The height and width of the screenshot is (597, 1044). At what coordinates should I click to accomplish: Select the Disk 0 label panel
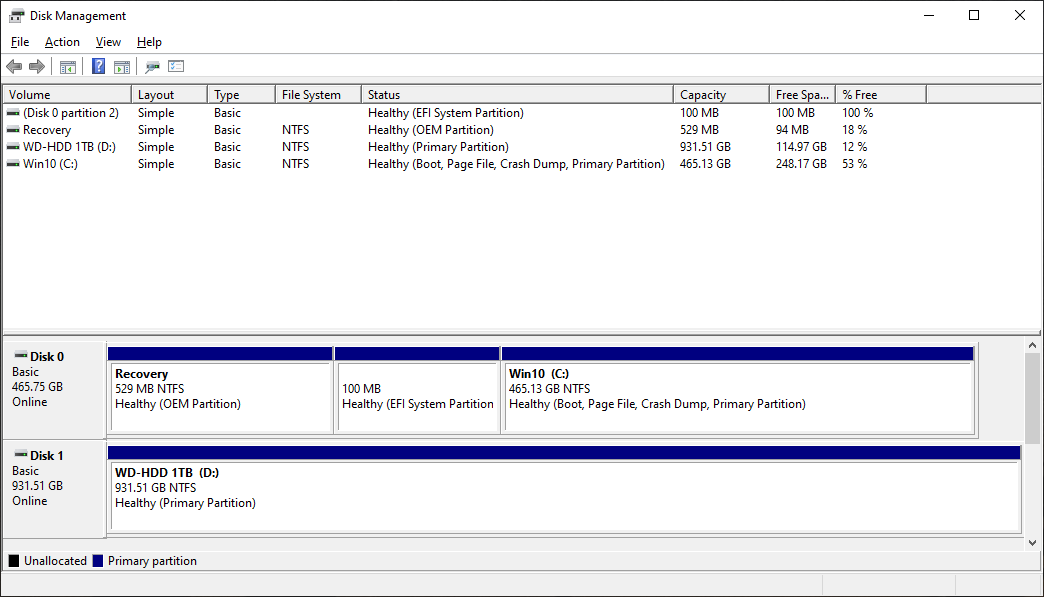54,389
